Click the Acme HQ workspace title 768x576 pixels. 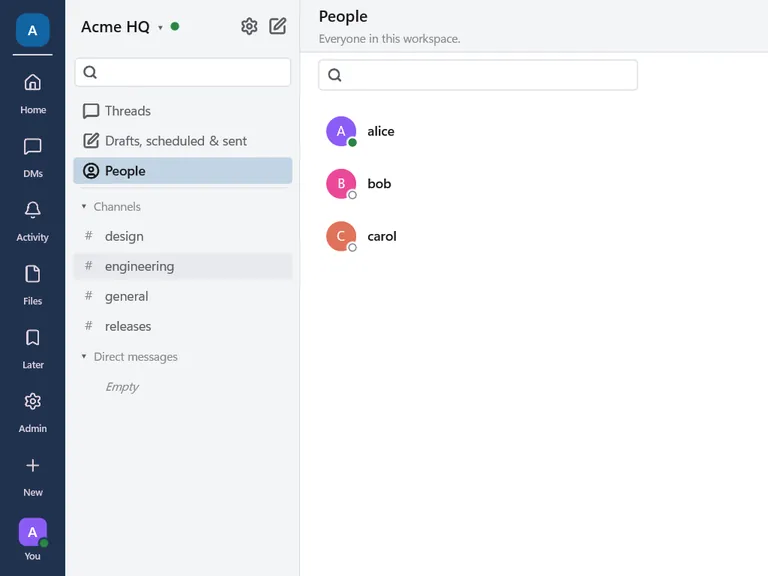pyautogui.click(x=115, y=27)
